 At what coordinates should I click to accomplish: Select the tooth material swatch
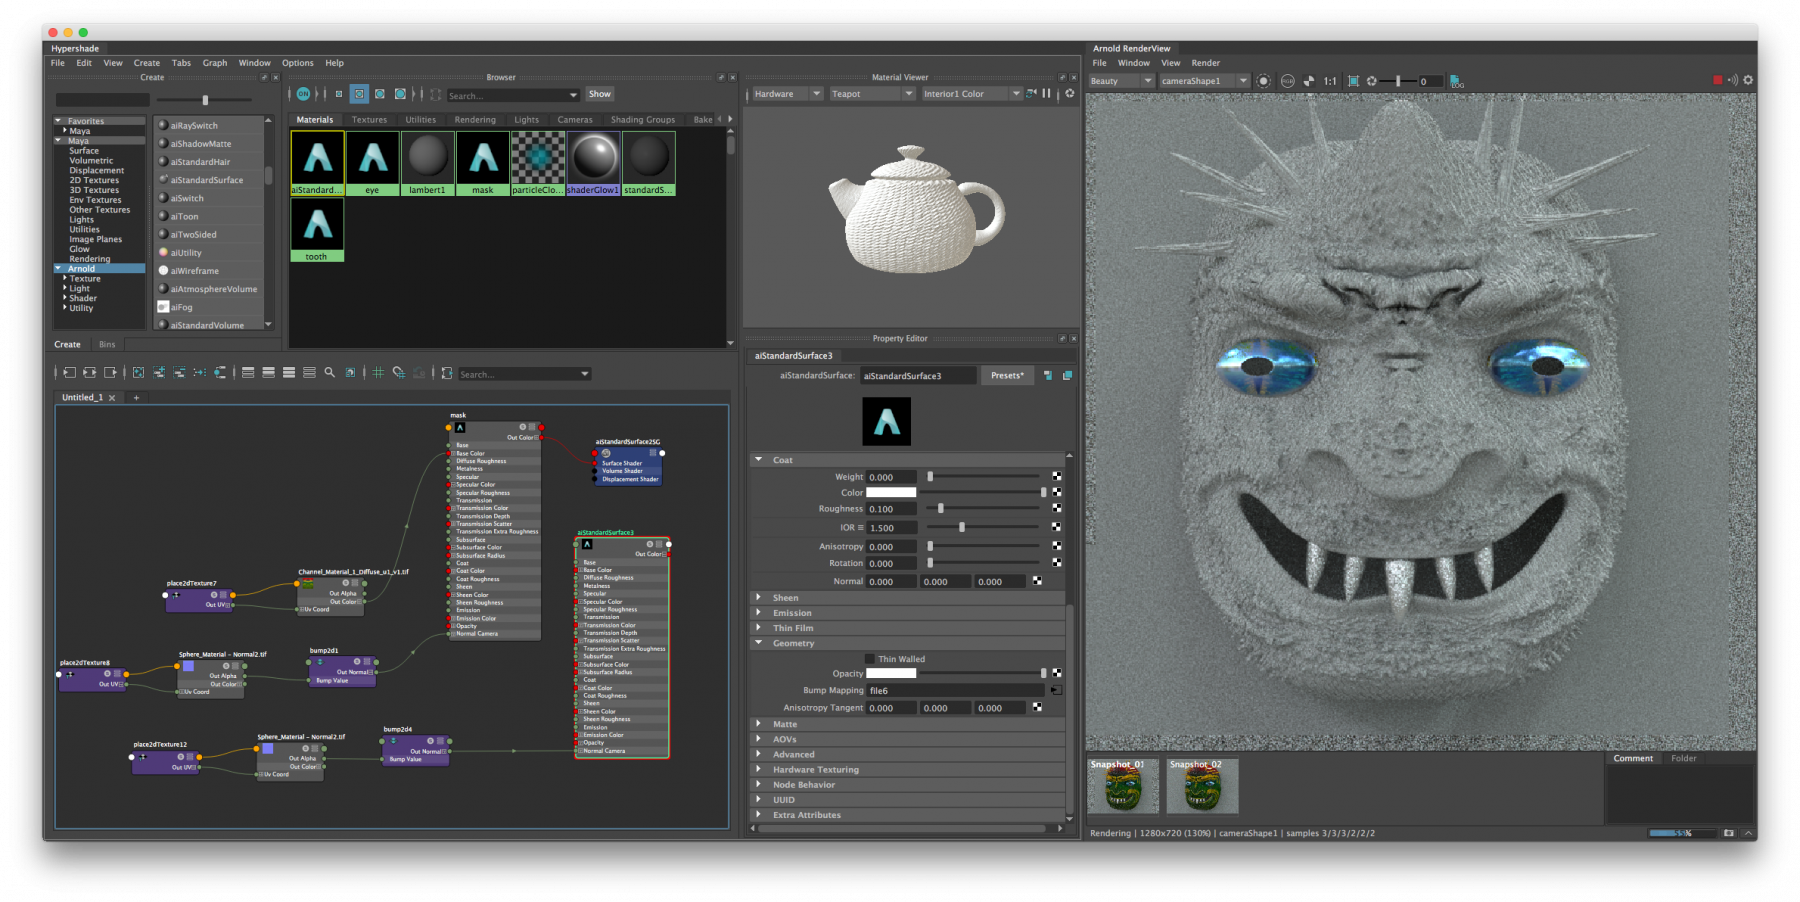pyautogui.click(x=317, y=230)
